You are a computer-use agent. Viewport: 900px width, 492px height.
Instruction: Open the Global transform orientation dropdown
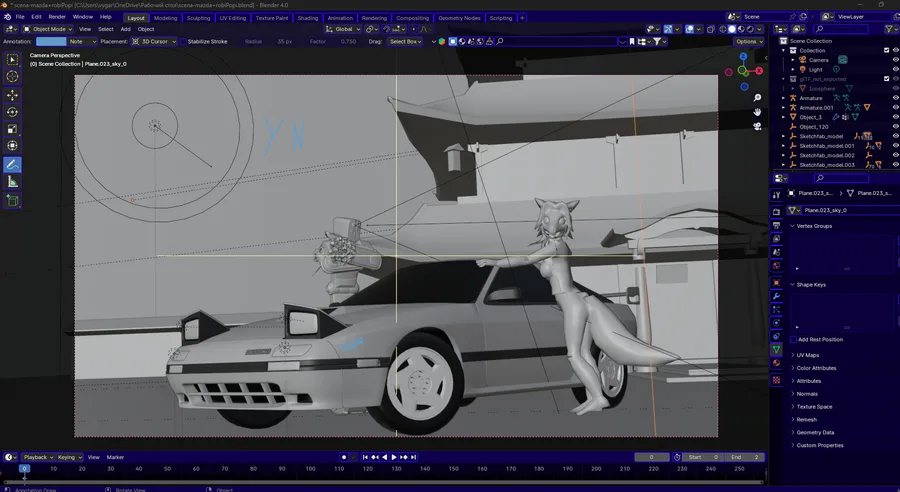coord(343,29)
